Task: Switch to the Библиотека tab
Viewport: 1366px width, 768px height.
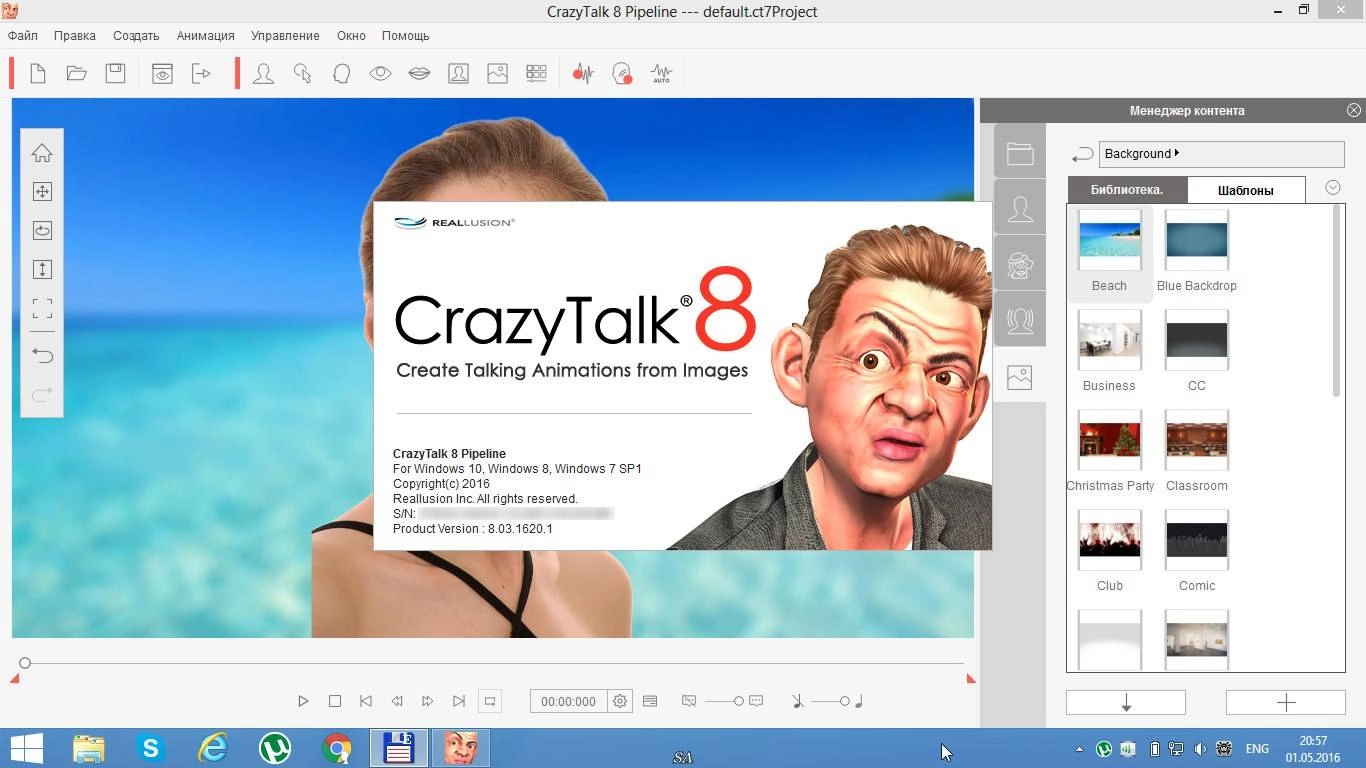Action: pos(1128,190)
